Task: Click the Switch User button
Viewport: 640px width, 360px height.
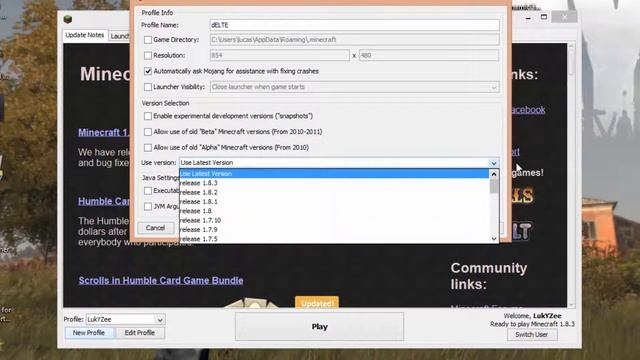Action: point(531,334)
